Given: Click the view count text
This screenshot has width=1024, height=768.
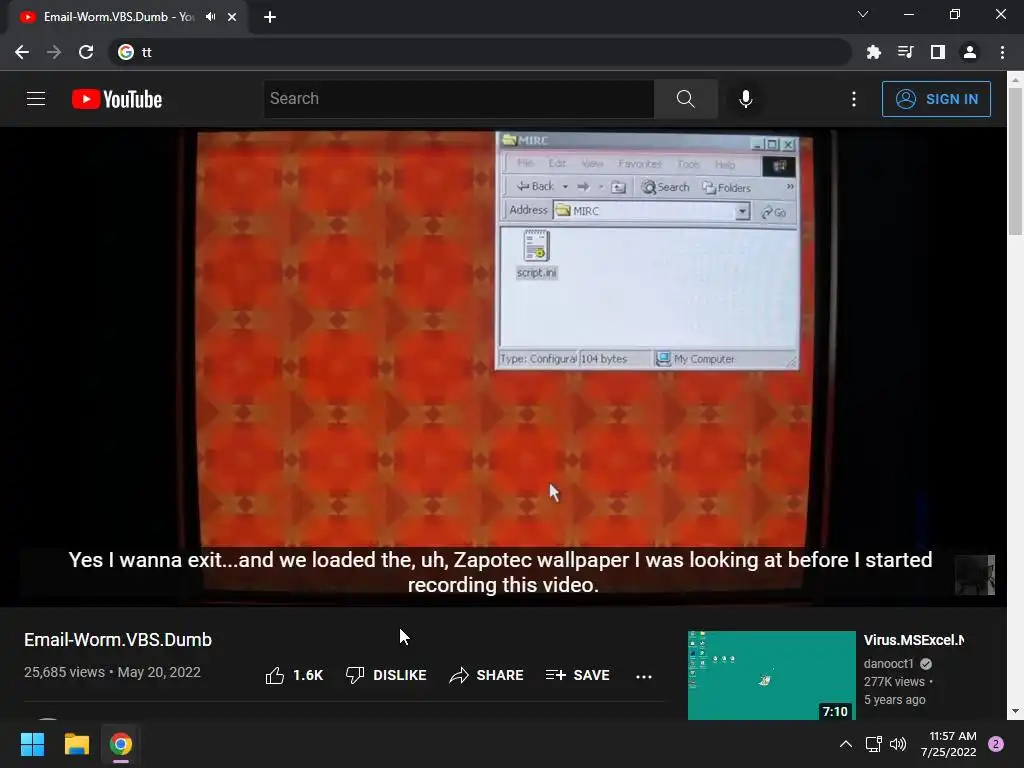Looking at the screenshot, I should (64, 672).
